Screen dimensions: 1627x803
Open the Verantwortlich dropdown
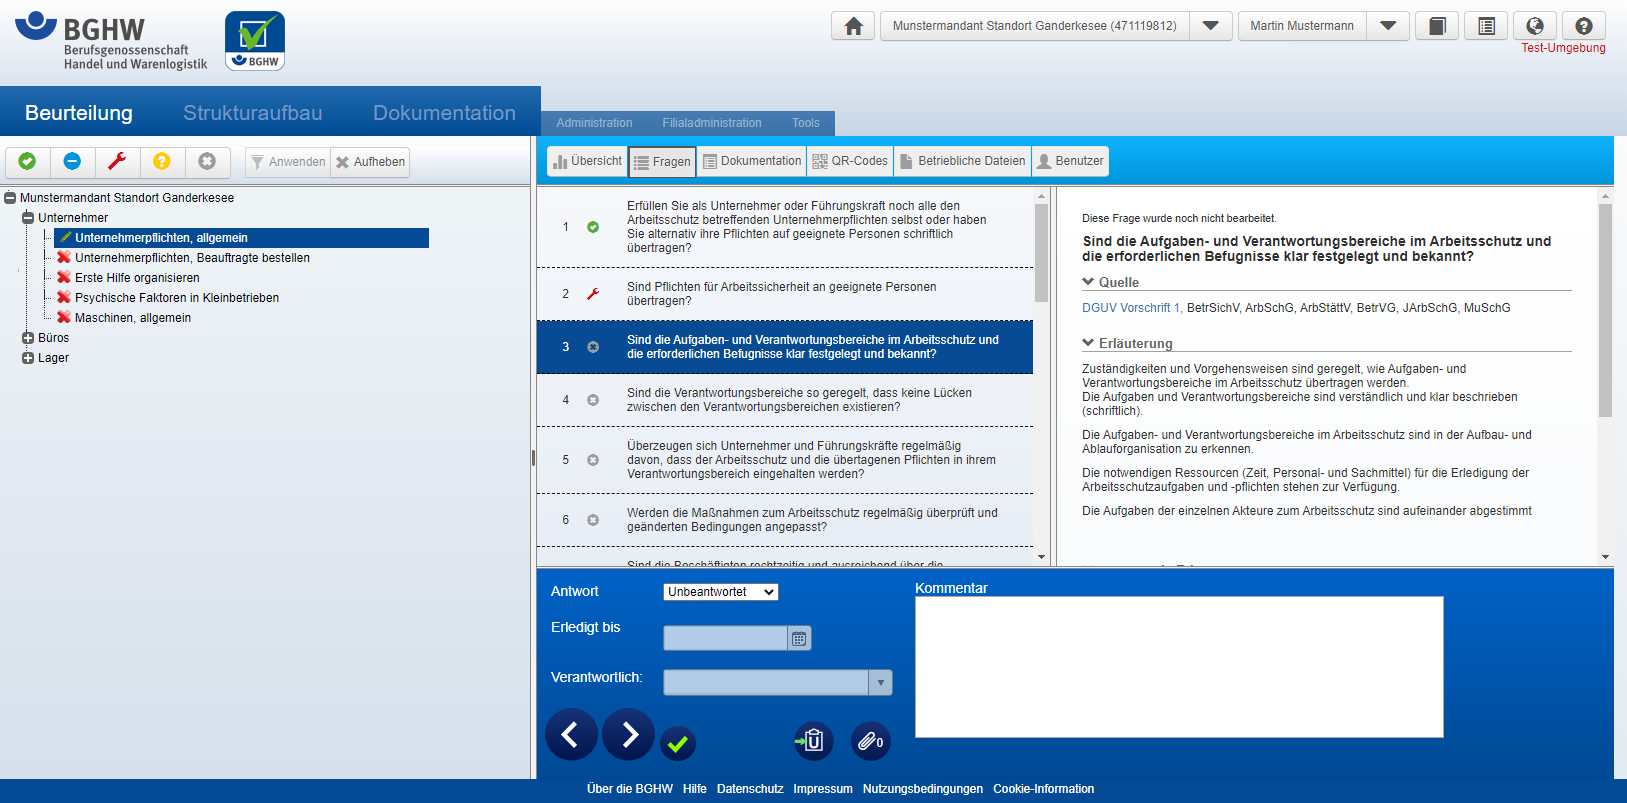pyautogui.click(x=880, y=683)
